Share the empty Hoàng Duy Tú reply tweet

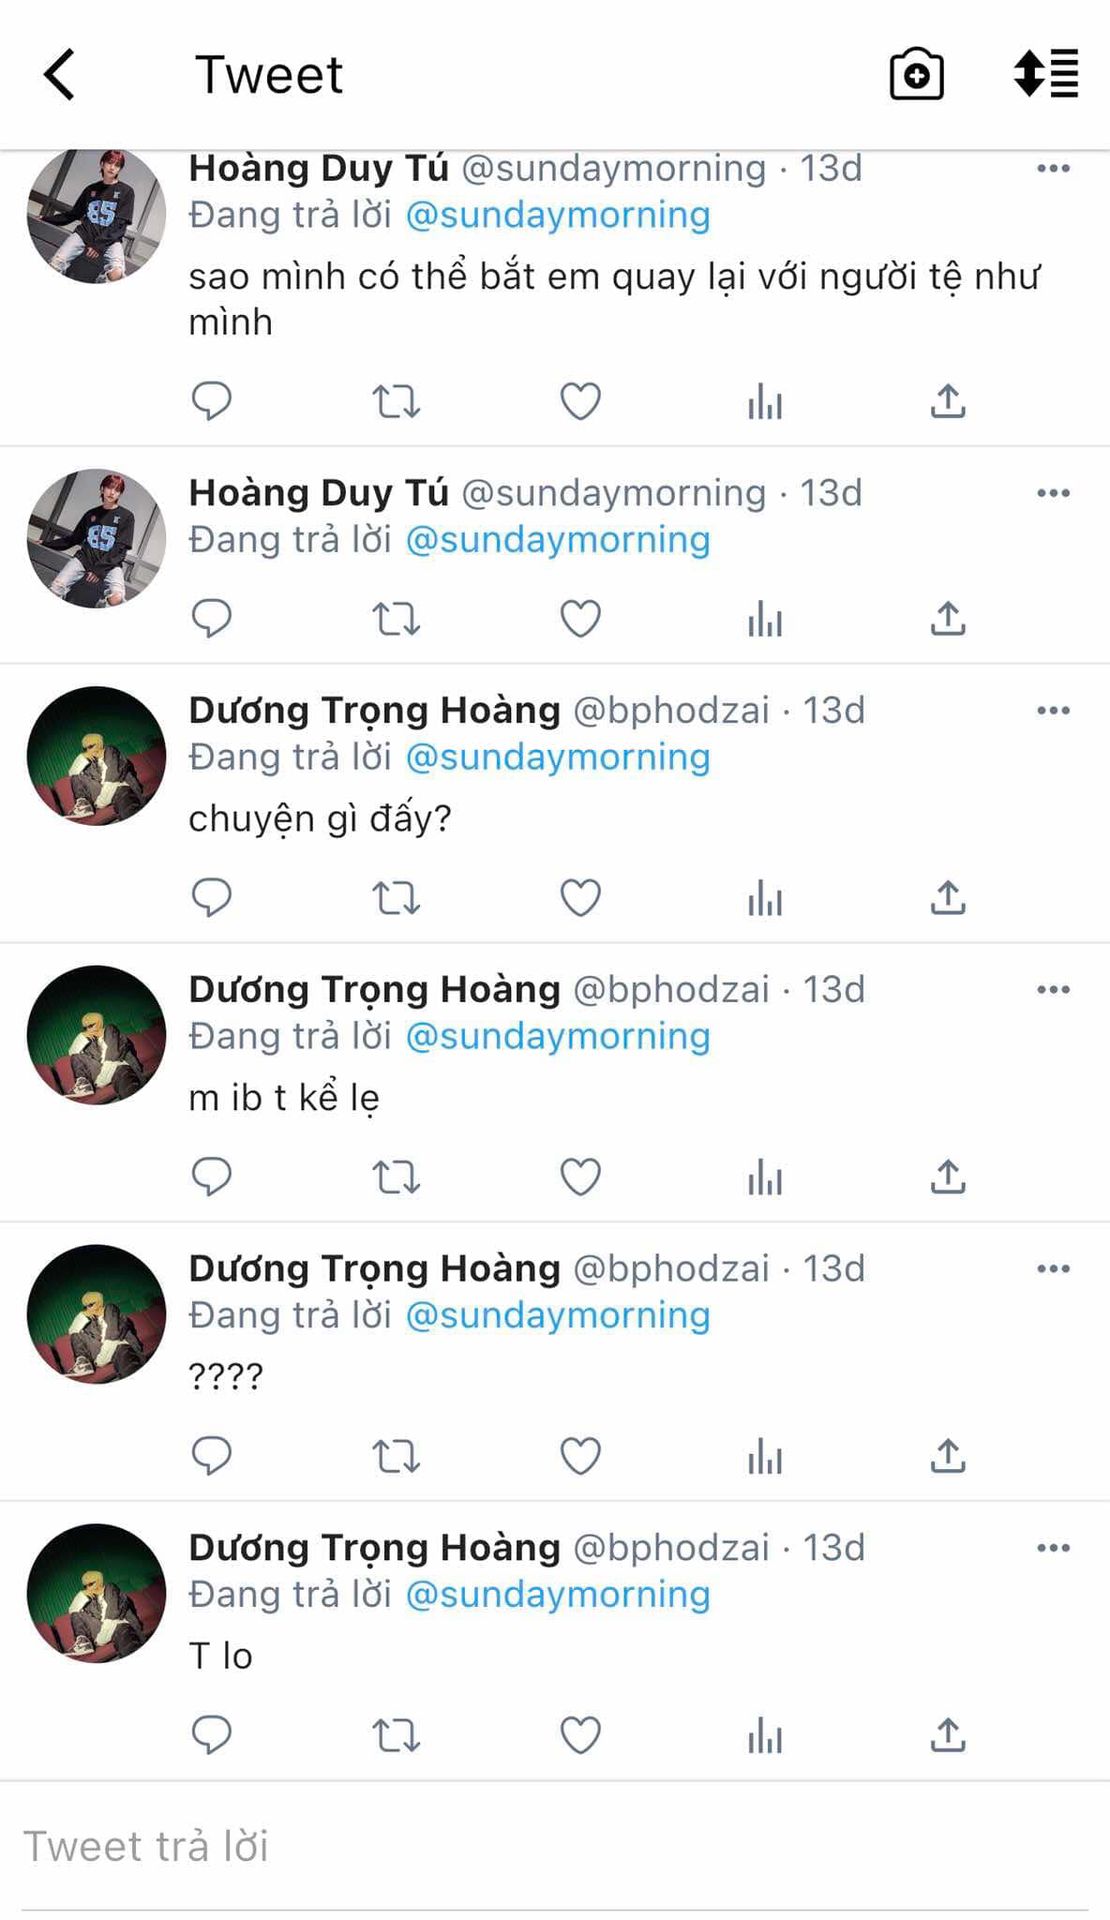[948, 619]
